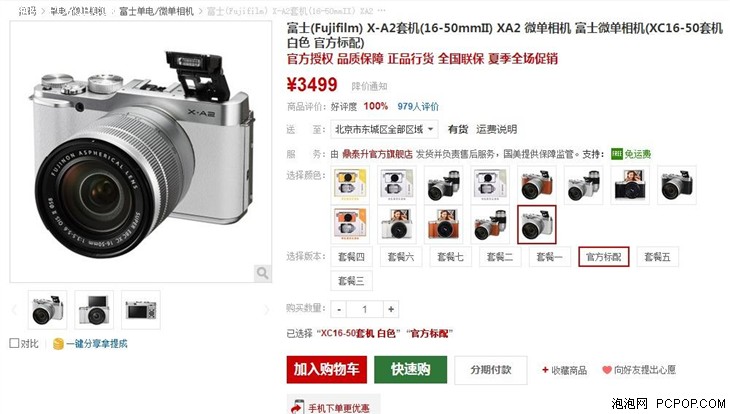Open the 北京市东城区 delivery region dropdown
This screenshot has width=730, height=414.
pyautogui.click(x=384, y=129)
